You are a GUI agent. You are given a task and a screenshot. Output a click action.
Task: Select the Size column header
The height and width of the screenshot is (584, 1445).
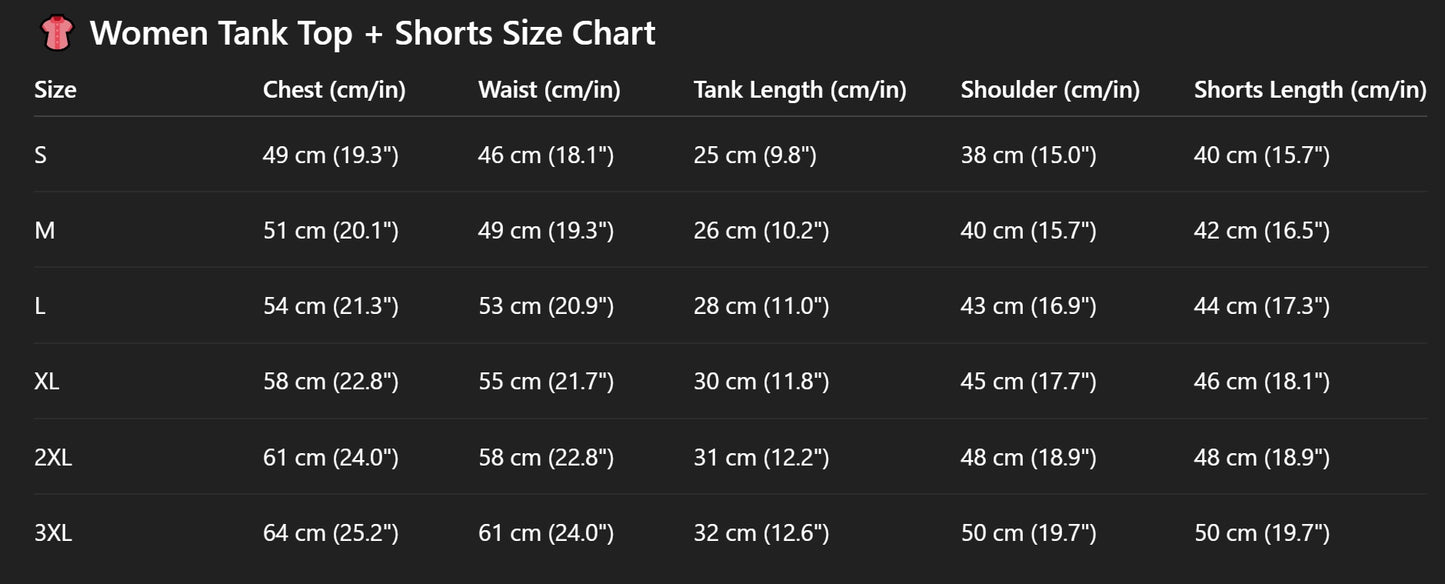[55, 90]
